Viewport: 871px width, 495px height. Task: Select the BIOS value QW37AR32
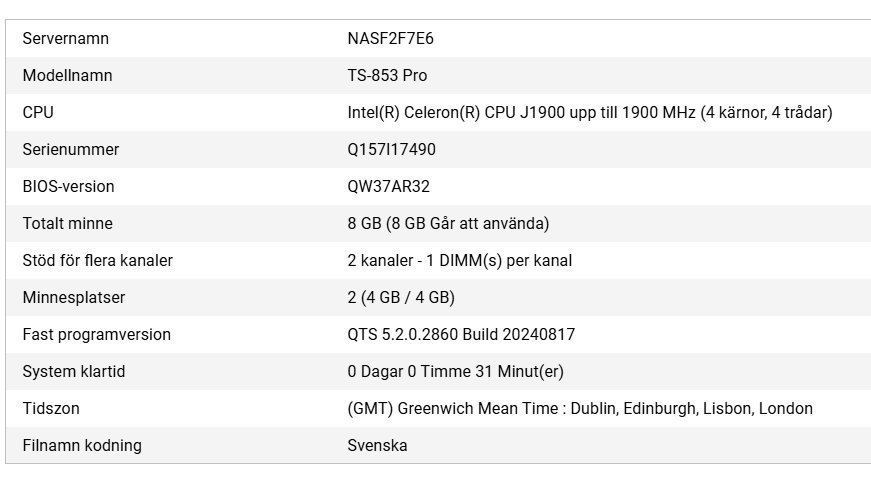tap(388, 187)
